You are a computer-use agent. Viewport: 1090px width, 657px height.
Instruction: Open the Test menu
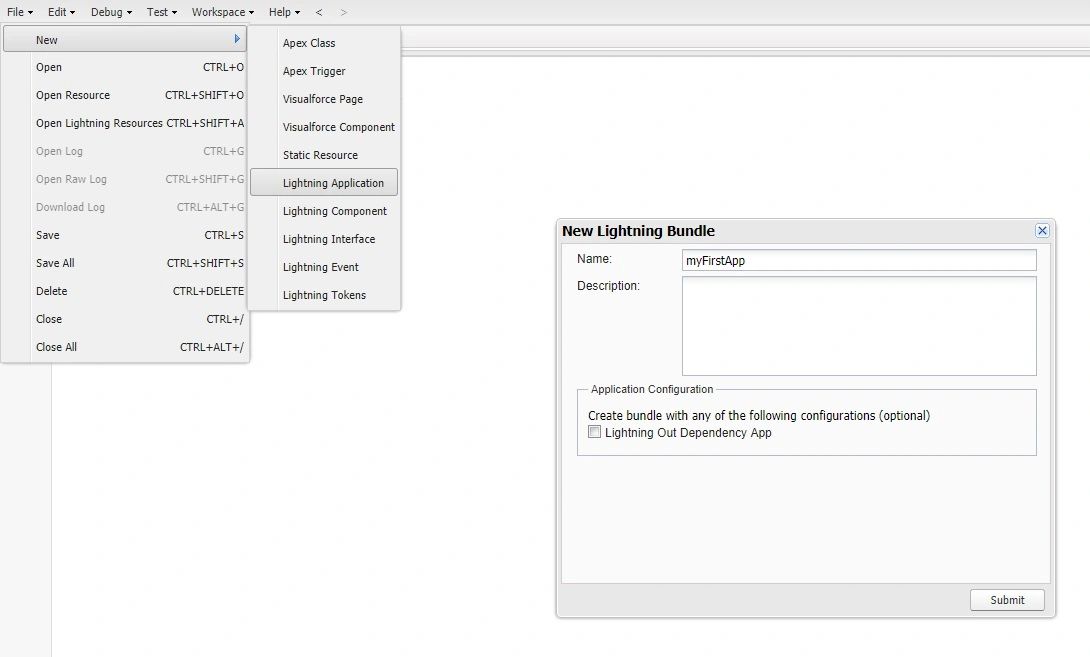[161, 12]
